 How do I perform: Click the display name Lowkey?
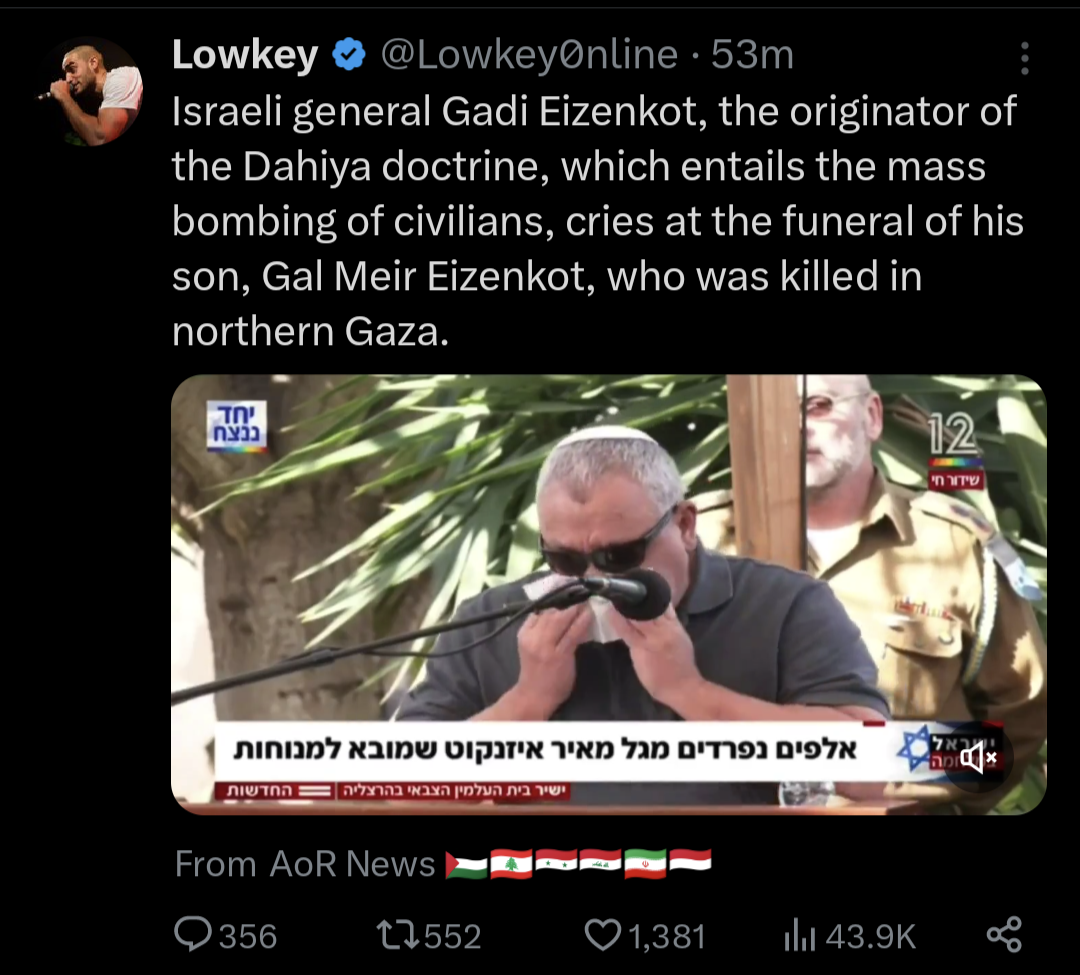coord(245,54)
